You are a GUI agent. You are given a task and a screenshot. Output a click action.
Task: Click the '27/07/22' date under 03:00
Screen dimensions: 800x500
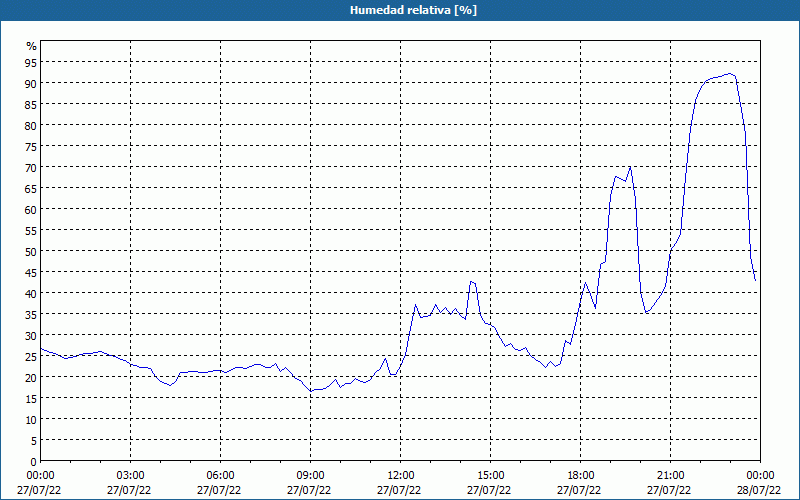pyautogui.click(x=129, y=490)
